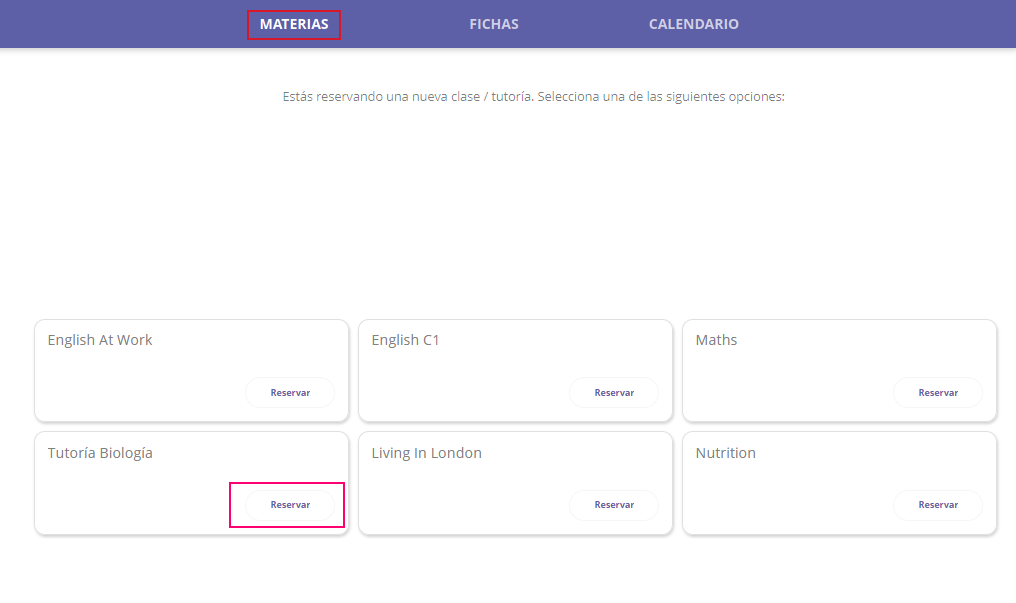Click the Nutrition title text
Viewport: 1016px width, 603px height.
coord(725,453)
